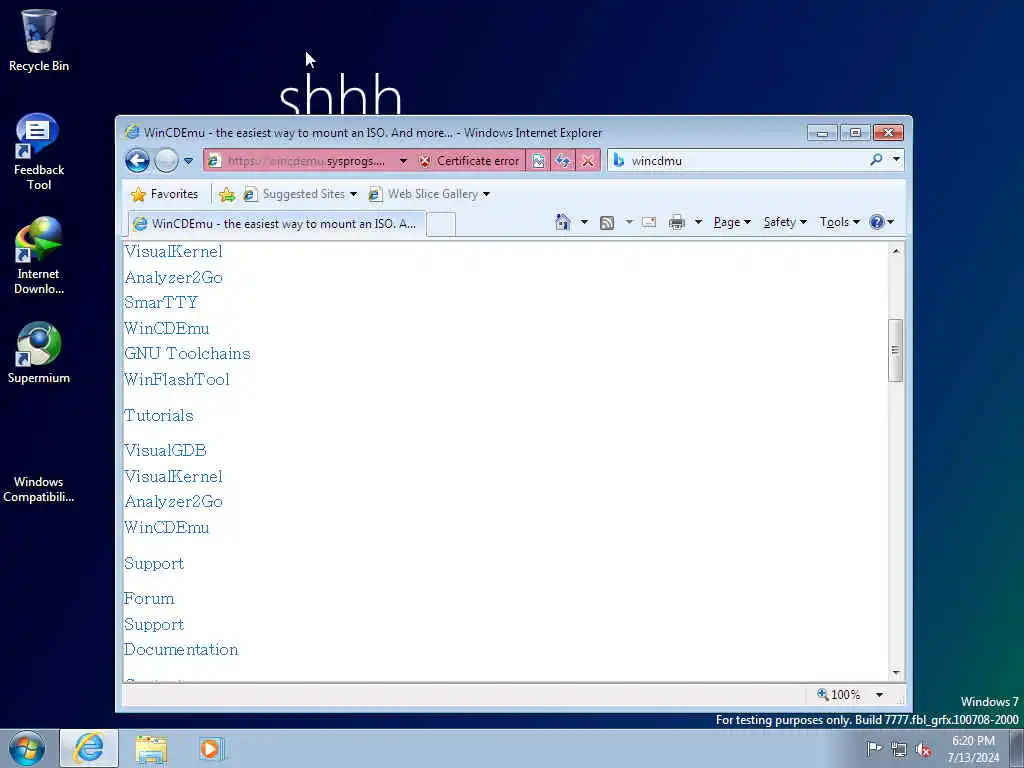
Task: Click the Home icon in command bar
Action: (562, 222)
